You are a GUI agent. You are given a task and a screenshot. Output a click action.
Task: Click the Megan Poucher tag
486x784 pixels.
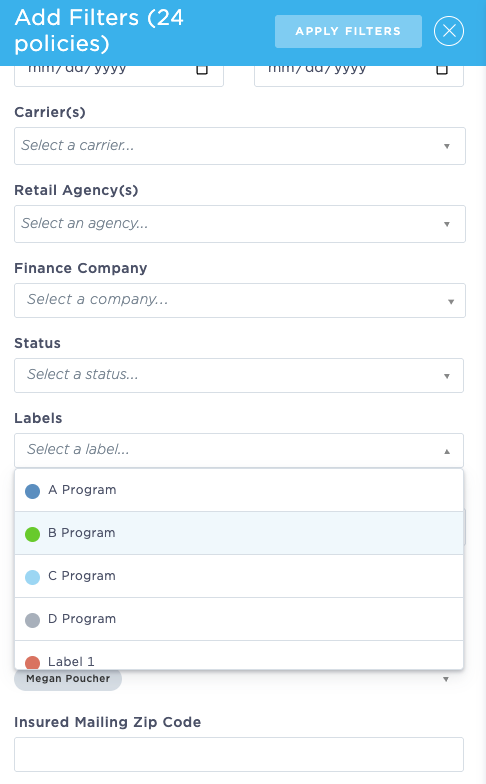point(68,679)
